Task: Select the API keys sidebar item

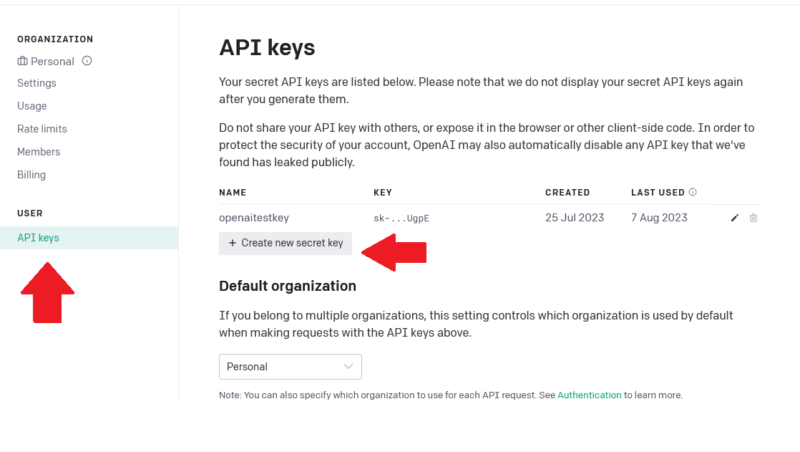Action: tap(89, 238)
